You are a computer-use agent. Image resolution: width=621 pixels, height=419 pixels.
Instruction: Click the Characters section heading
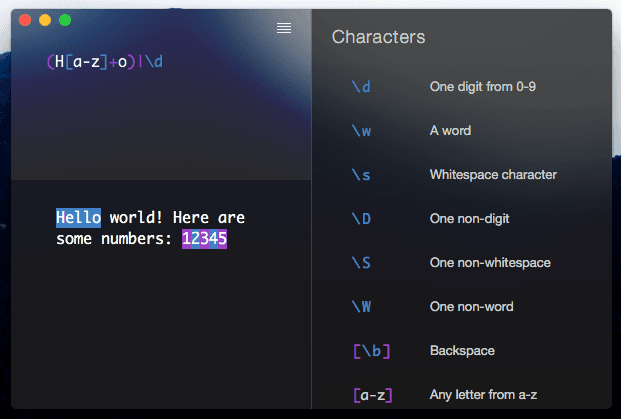[378, 37]
